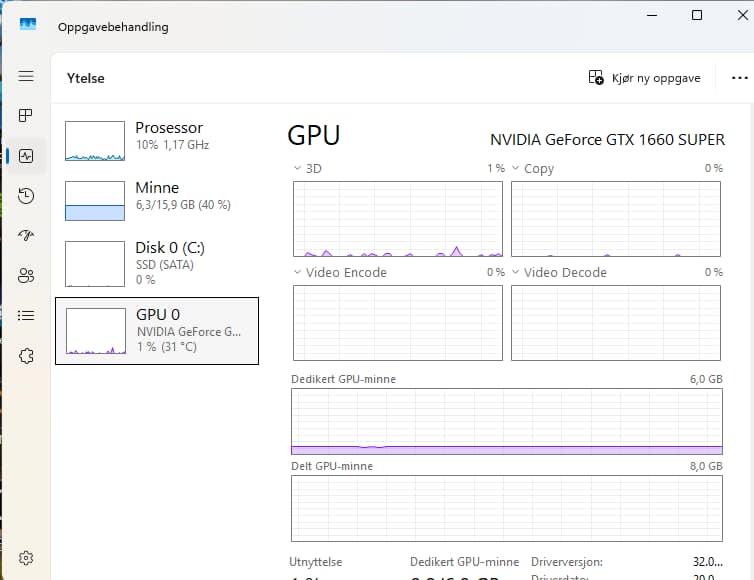Open the Video Encode engine dropdown
Viewport: 754px width, 580px height.
(297, 272)
